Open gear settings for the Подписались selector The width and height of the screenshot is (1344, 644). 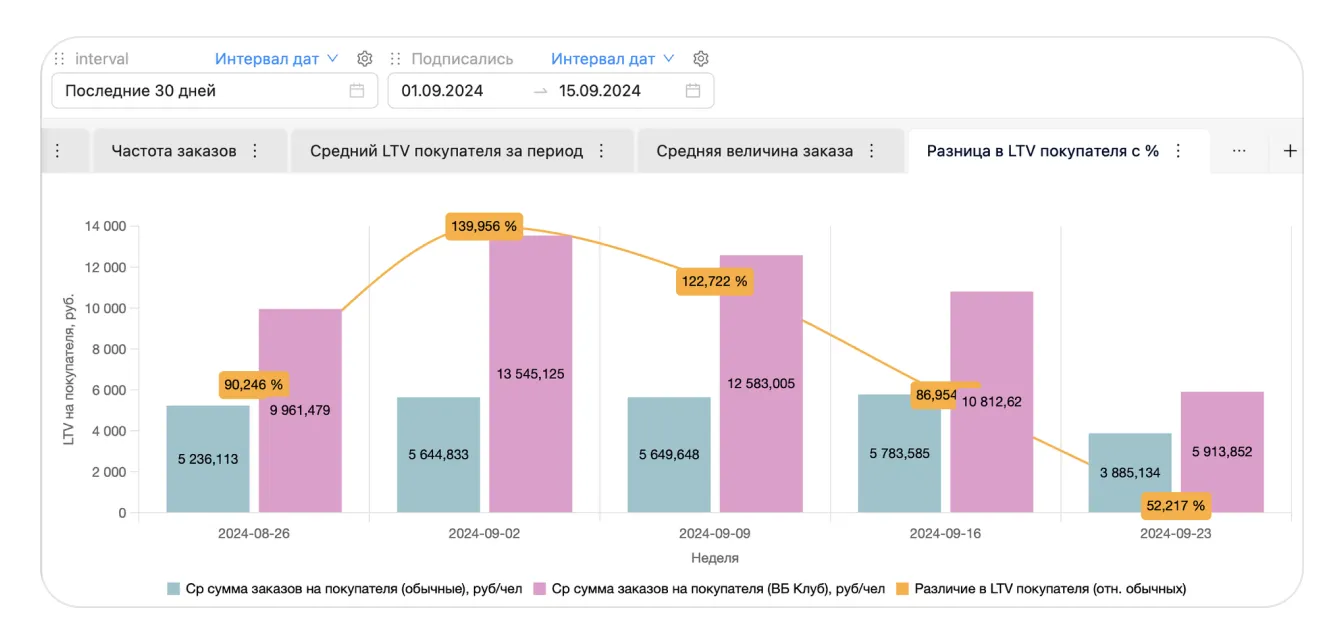click(x=701, y=59)
